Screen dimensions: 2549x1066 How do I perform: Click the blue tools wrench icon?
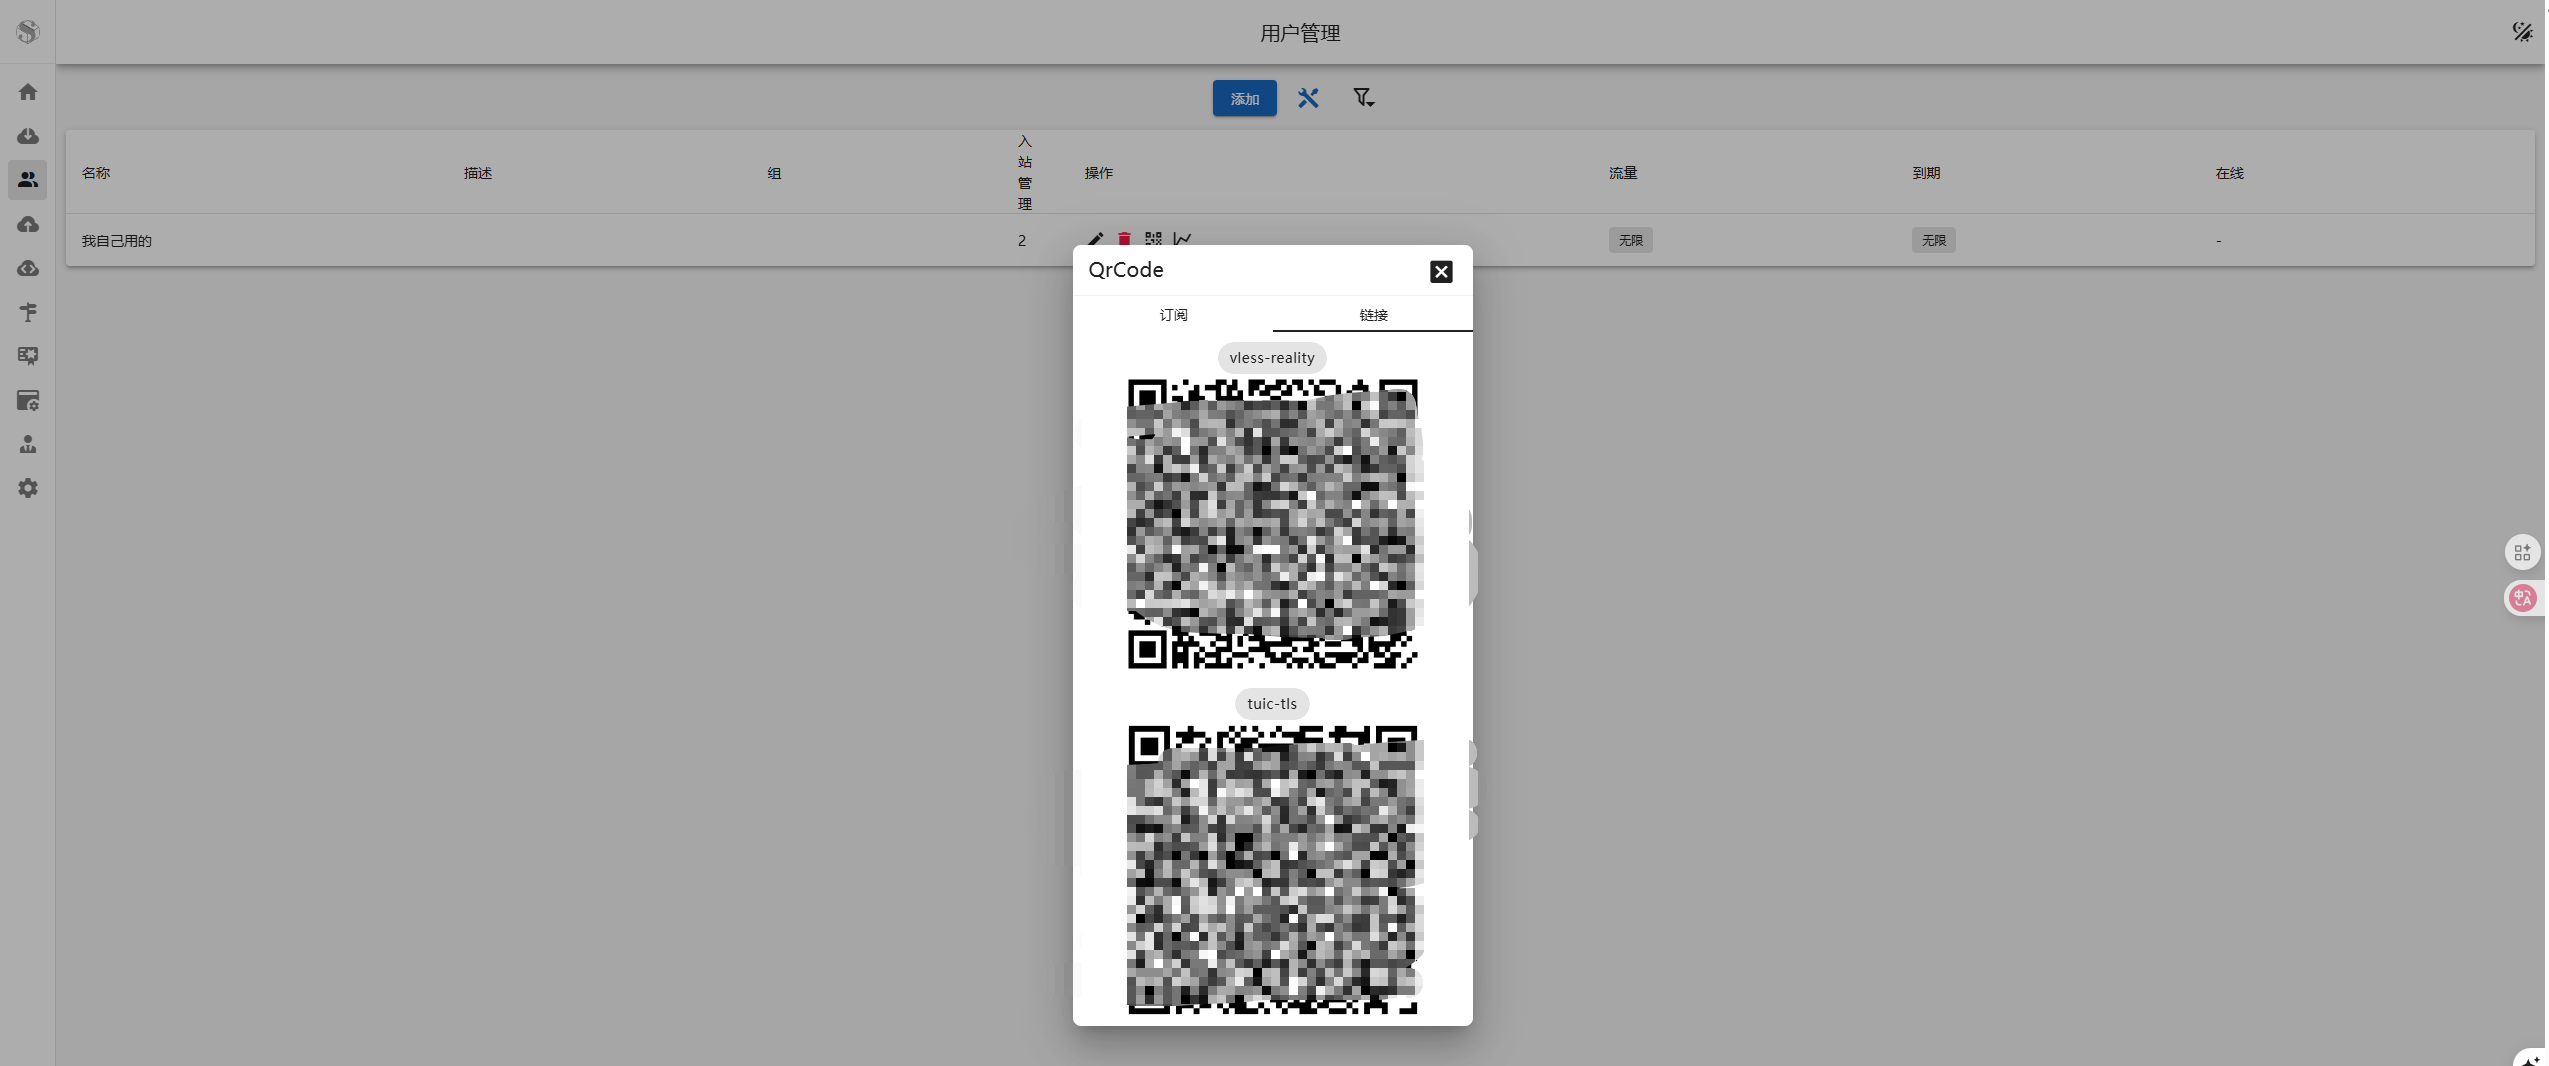[x=1308, y=98]
